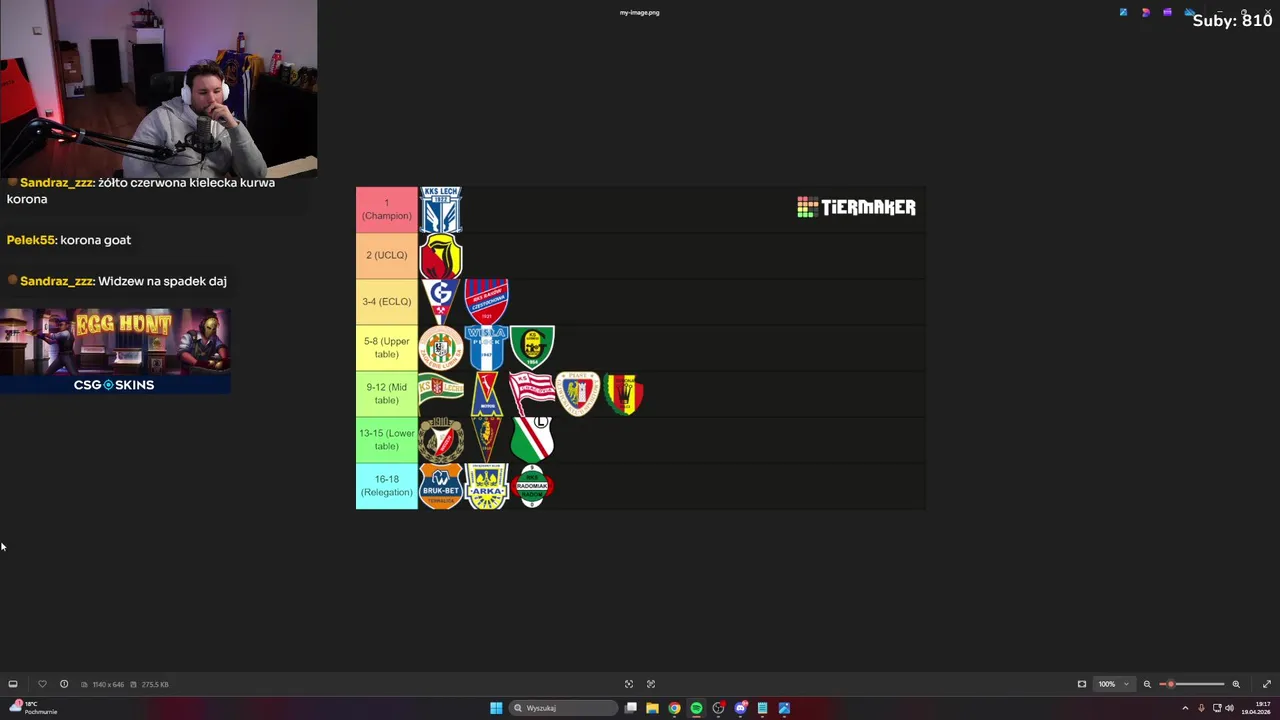Click the 1 (Champion) tier label
The width and height of the screenshot is (1280, 720).
click(x=387, y=209)
